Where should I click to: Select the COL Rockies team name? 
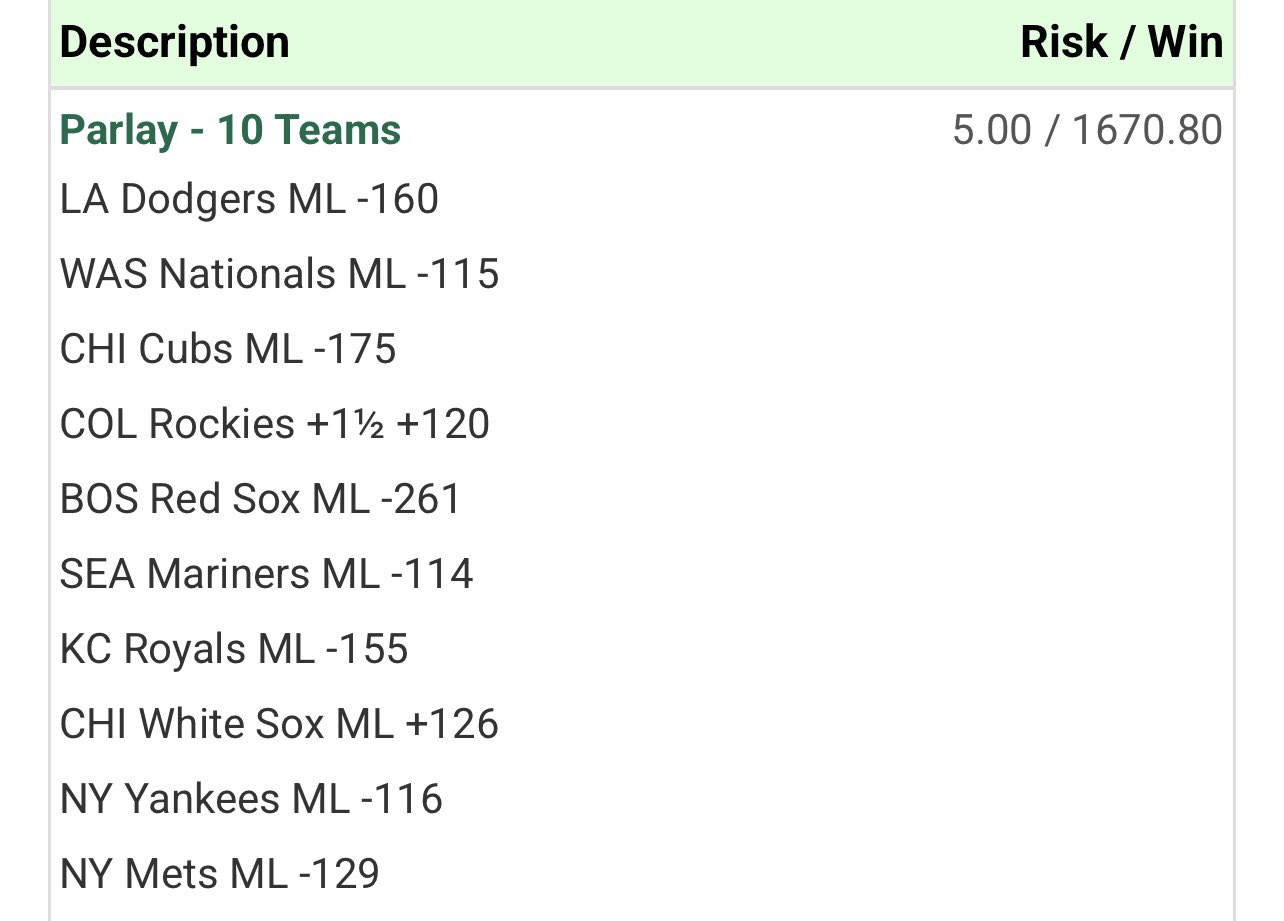pos(177,424)
